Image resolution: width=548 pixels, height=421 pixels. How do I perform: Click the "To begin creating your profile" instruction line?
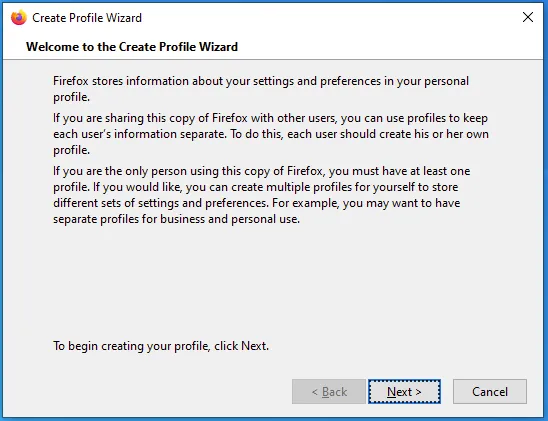(x=161, y=346)
